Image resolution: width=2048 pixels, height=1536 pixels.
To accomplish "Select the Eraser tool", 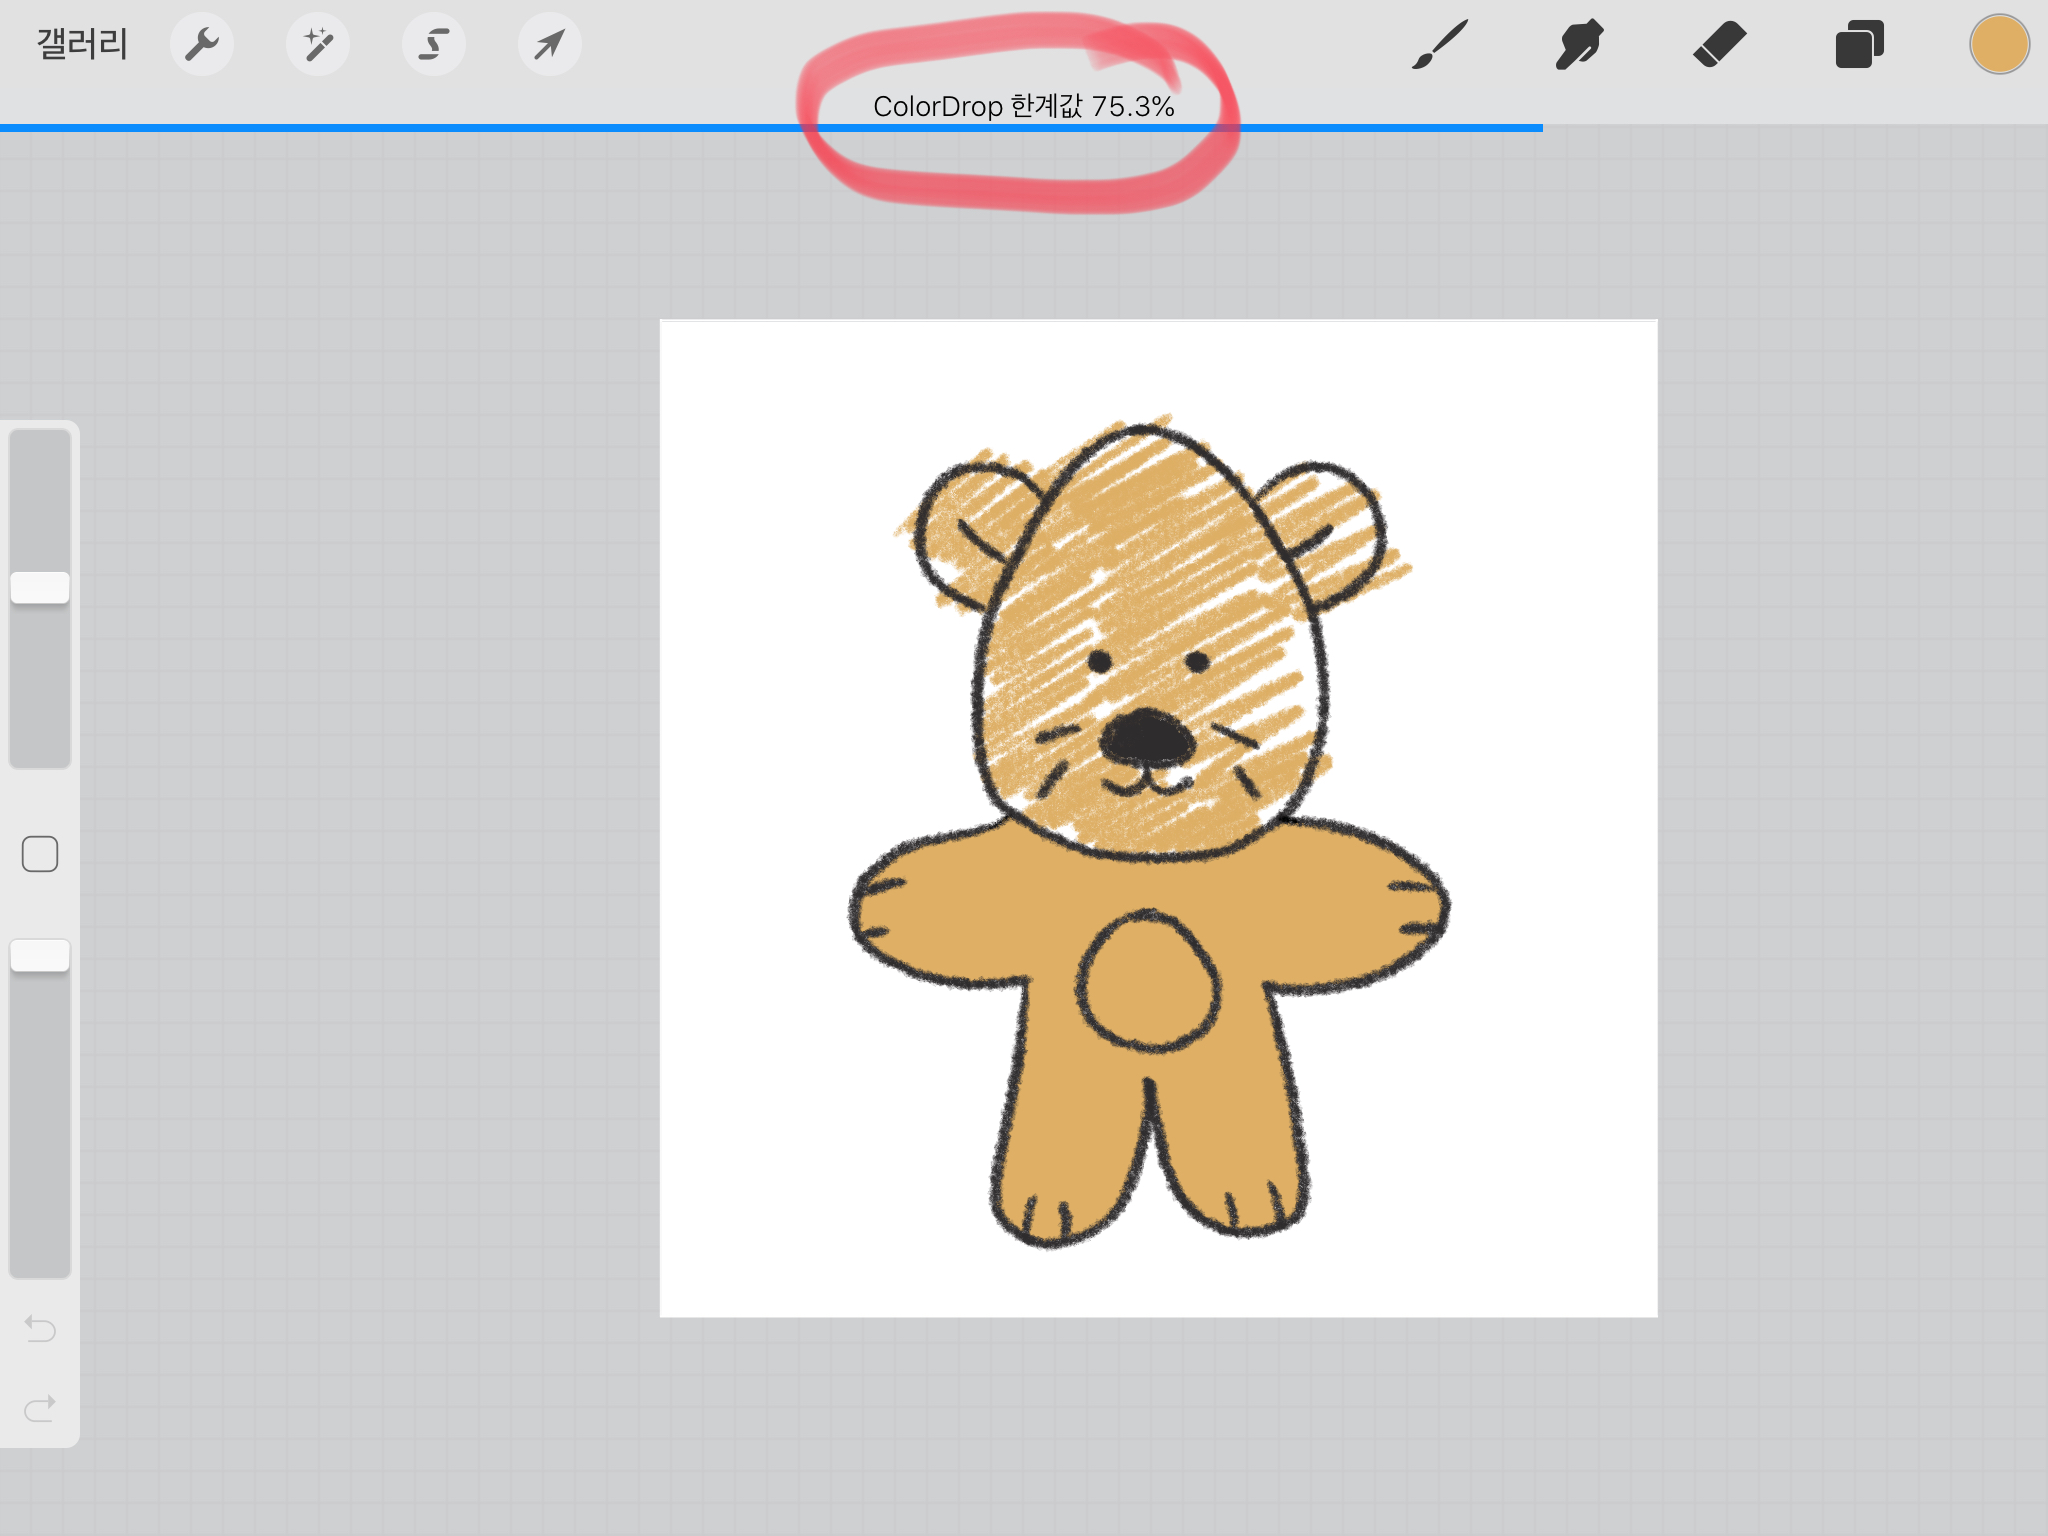I will coord(1719,45).
